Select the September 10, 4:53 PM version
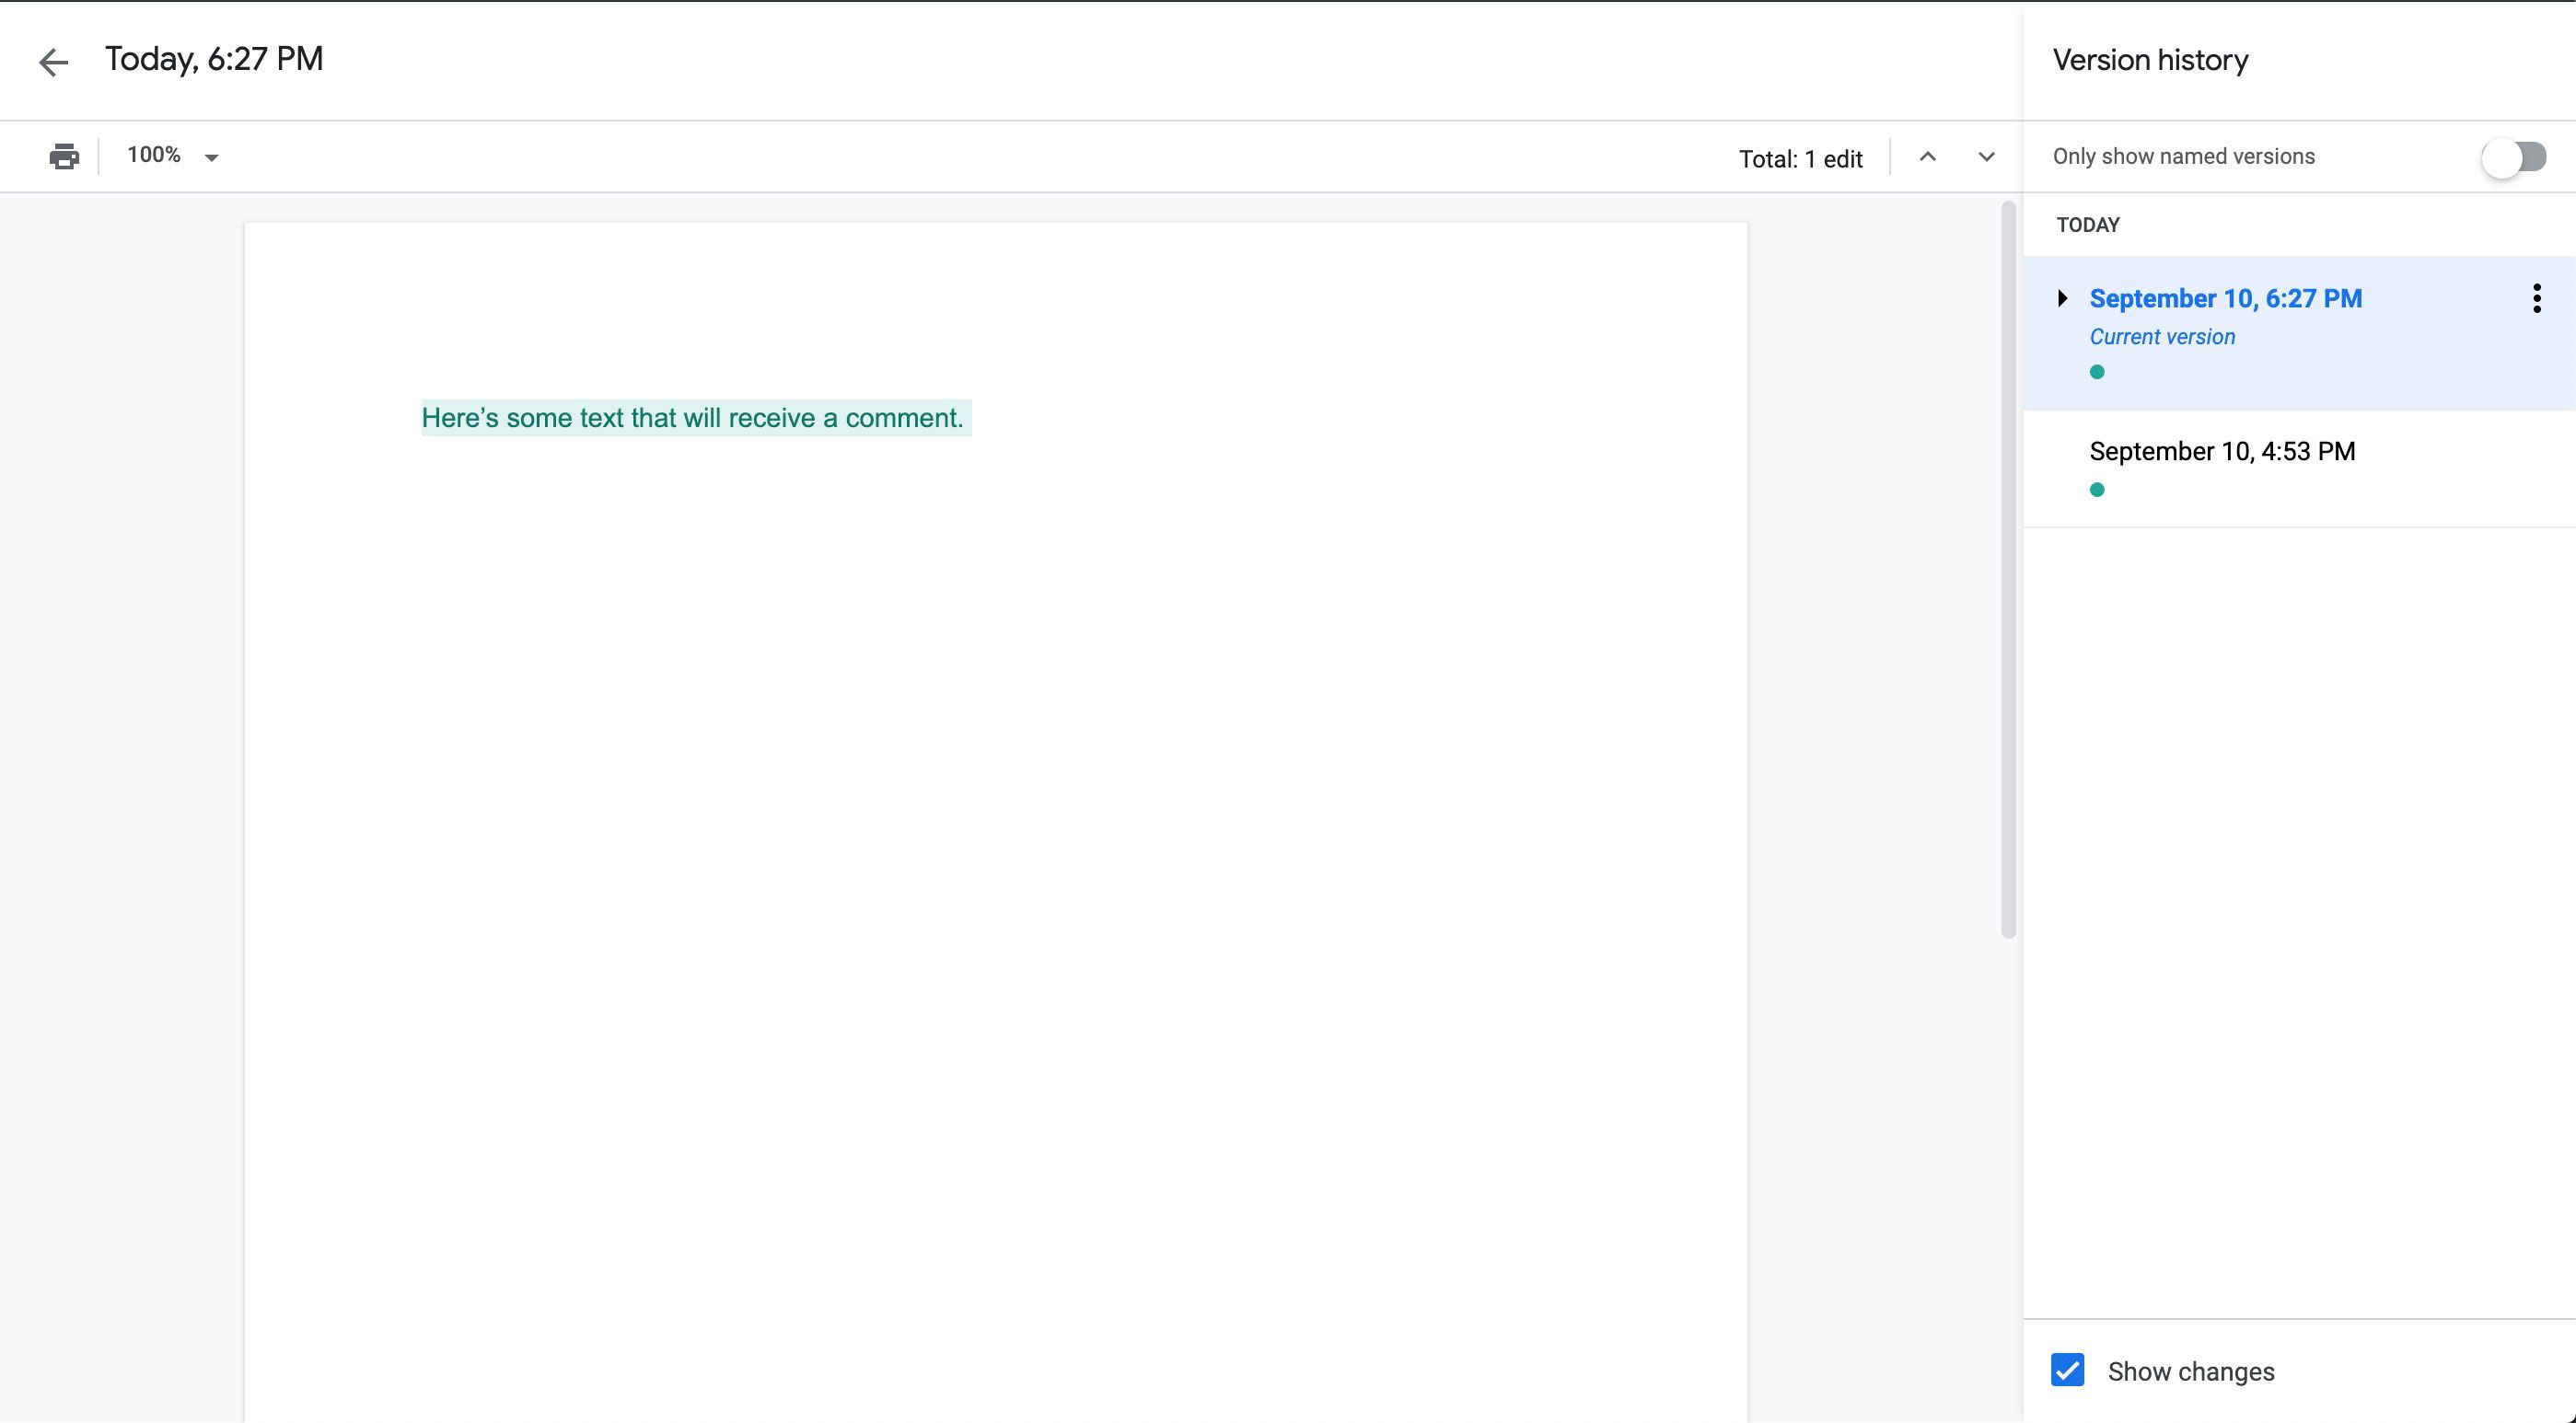The width and height of the screenshot is (2576, 1423). point(2299,468)
